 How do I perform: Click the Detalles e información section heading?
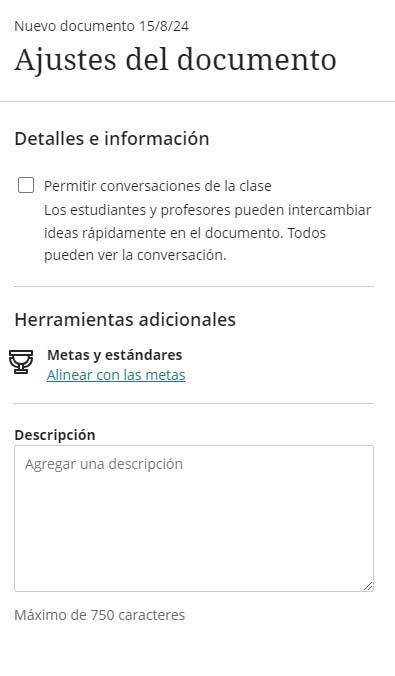[x=112, y=138]
